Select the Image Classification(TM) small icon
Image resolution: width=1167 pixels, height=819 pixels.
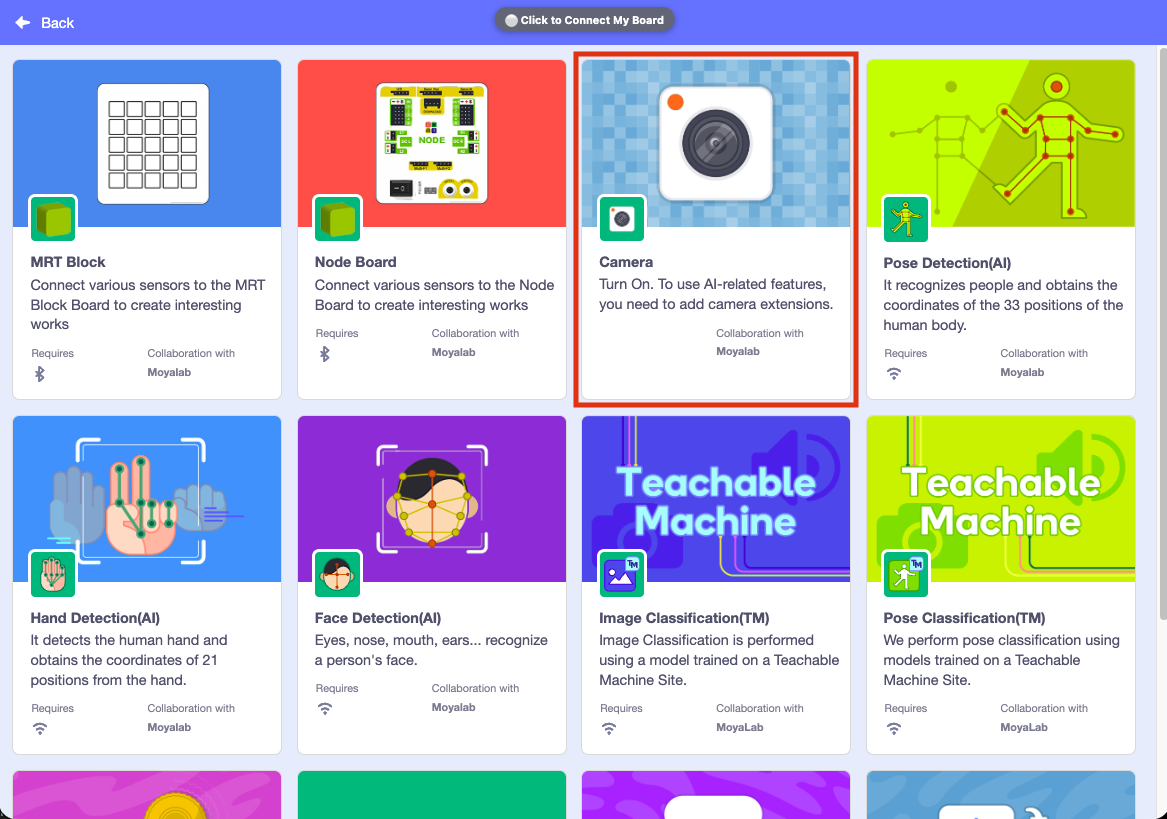pos(622,574)
